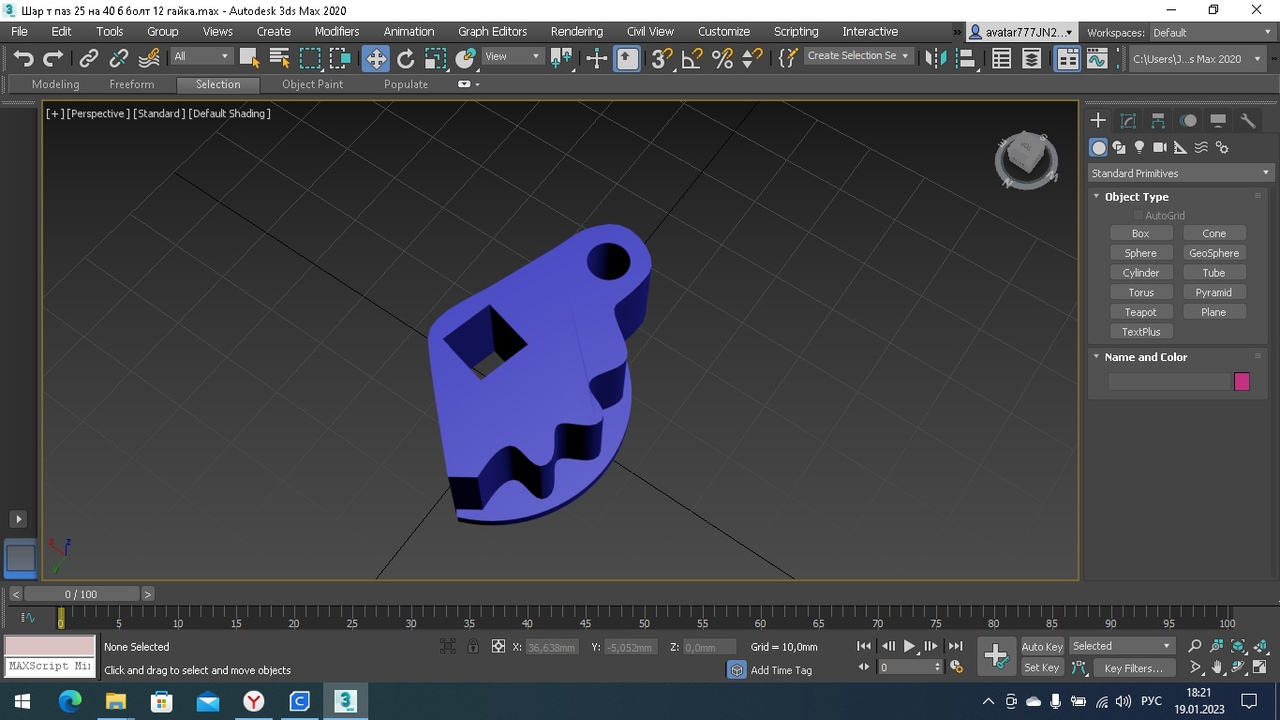
Task: Click the Sphere primitive button
Action: click(x=1140, y=253)
